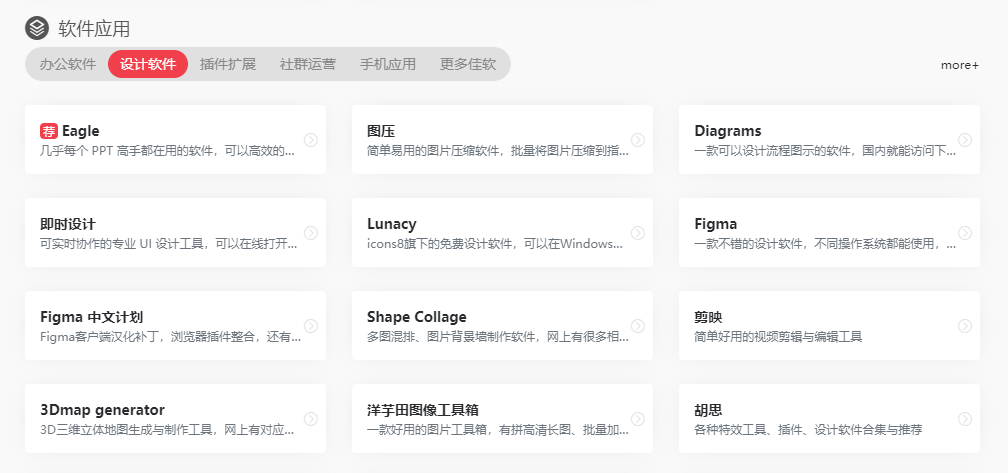Click the arrow icon on 3Dmap generator card

tap(310, 419)
